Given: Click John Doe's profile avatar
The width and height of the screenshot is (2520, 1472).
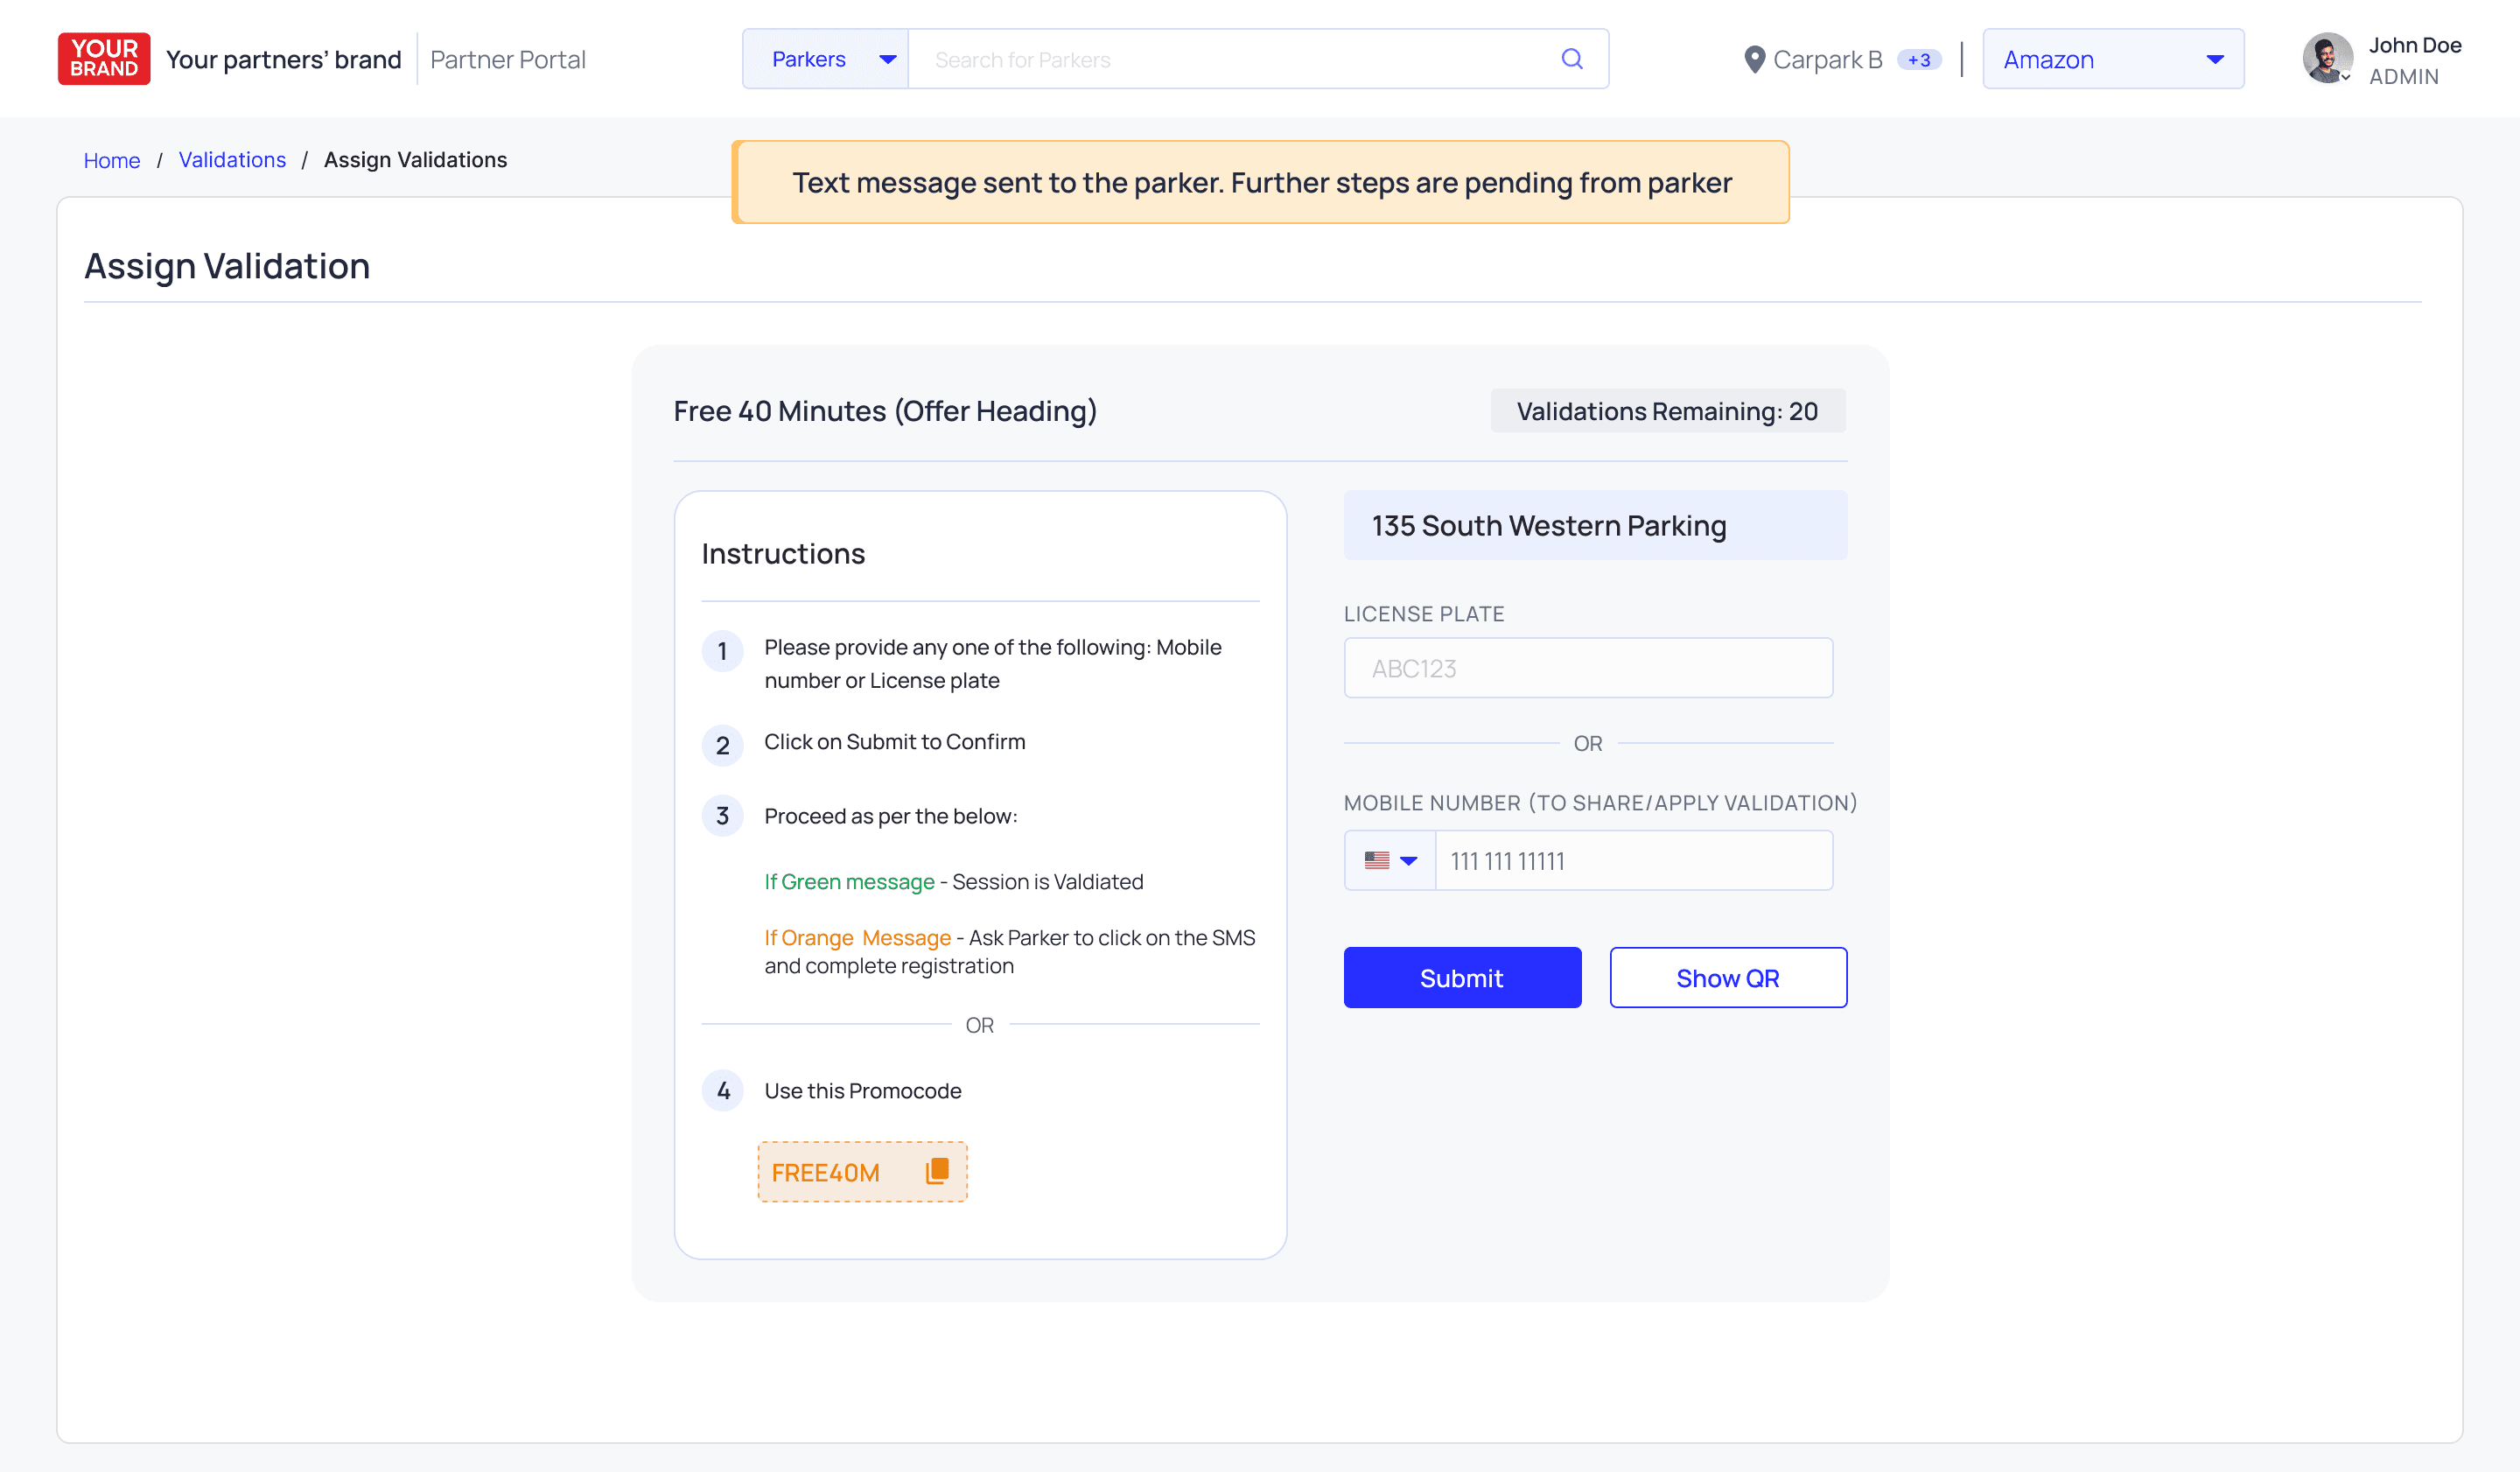Looking at the screenshot, I should 2326,59.
